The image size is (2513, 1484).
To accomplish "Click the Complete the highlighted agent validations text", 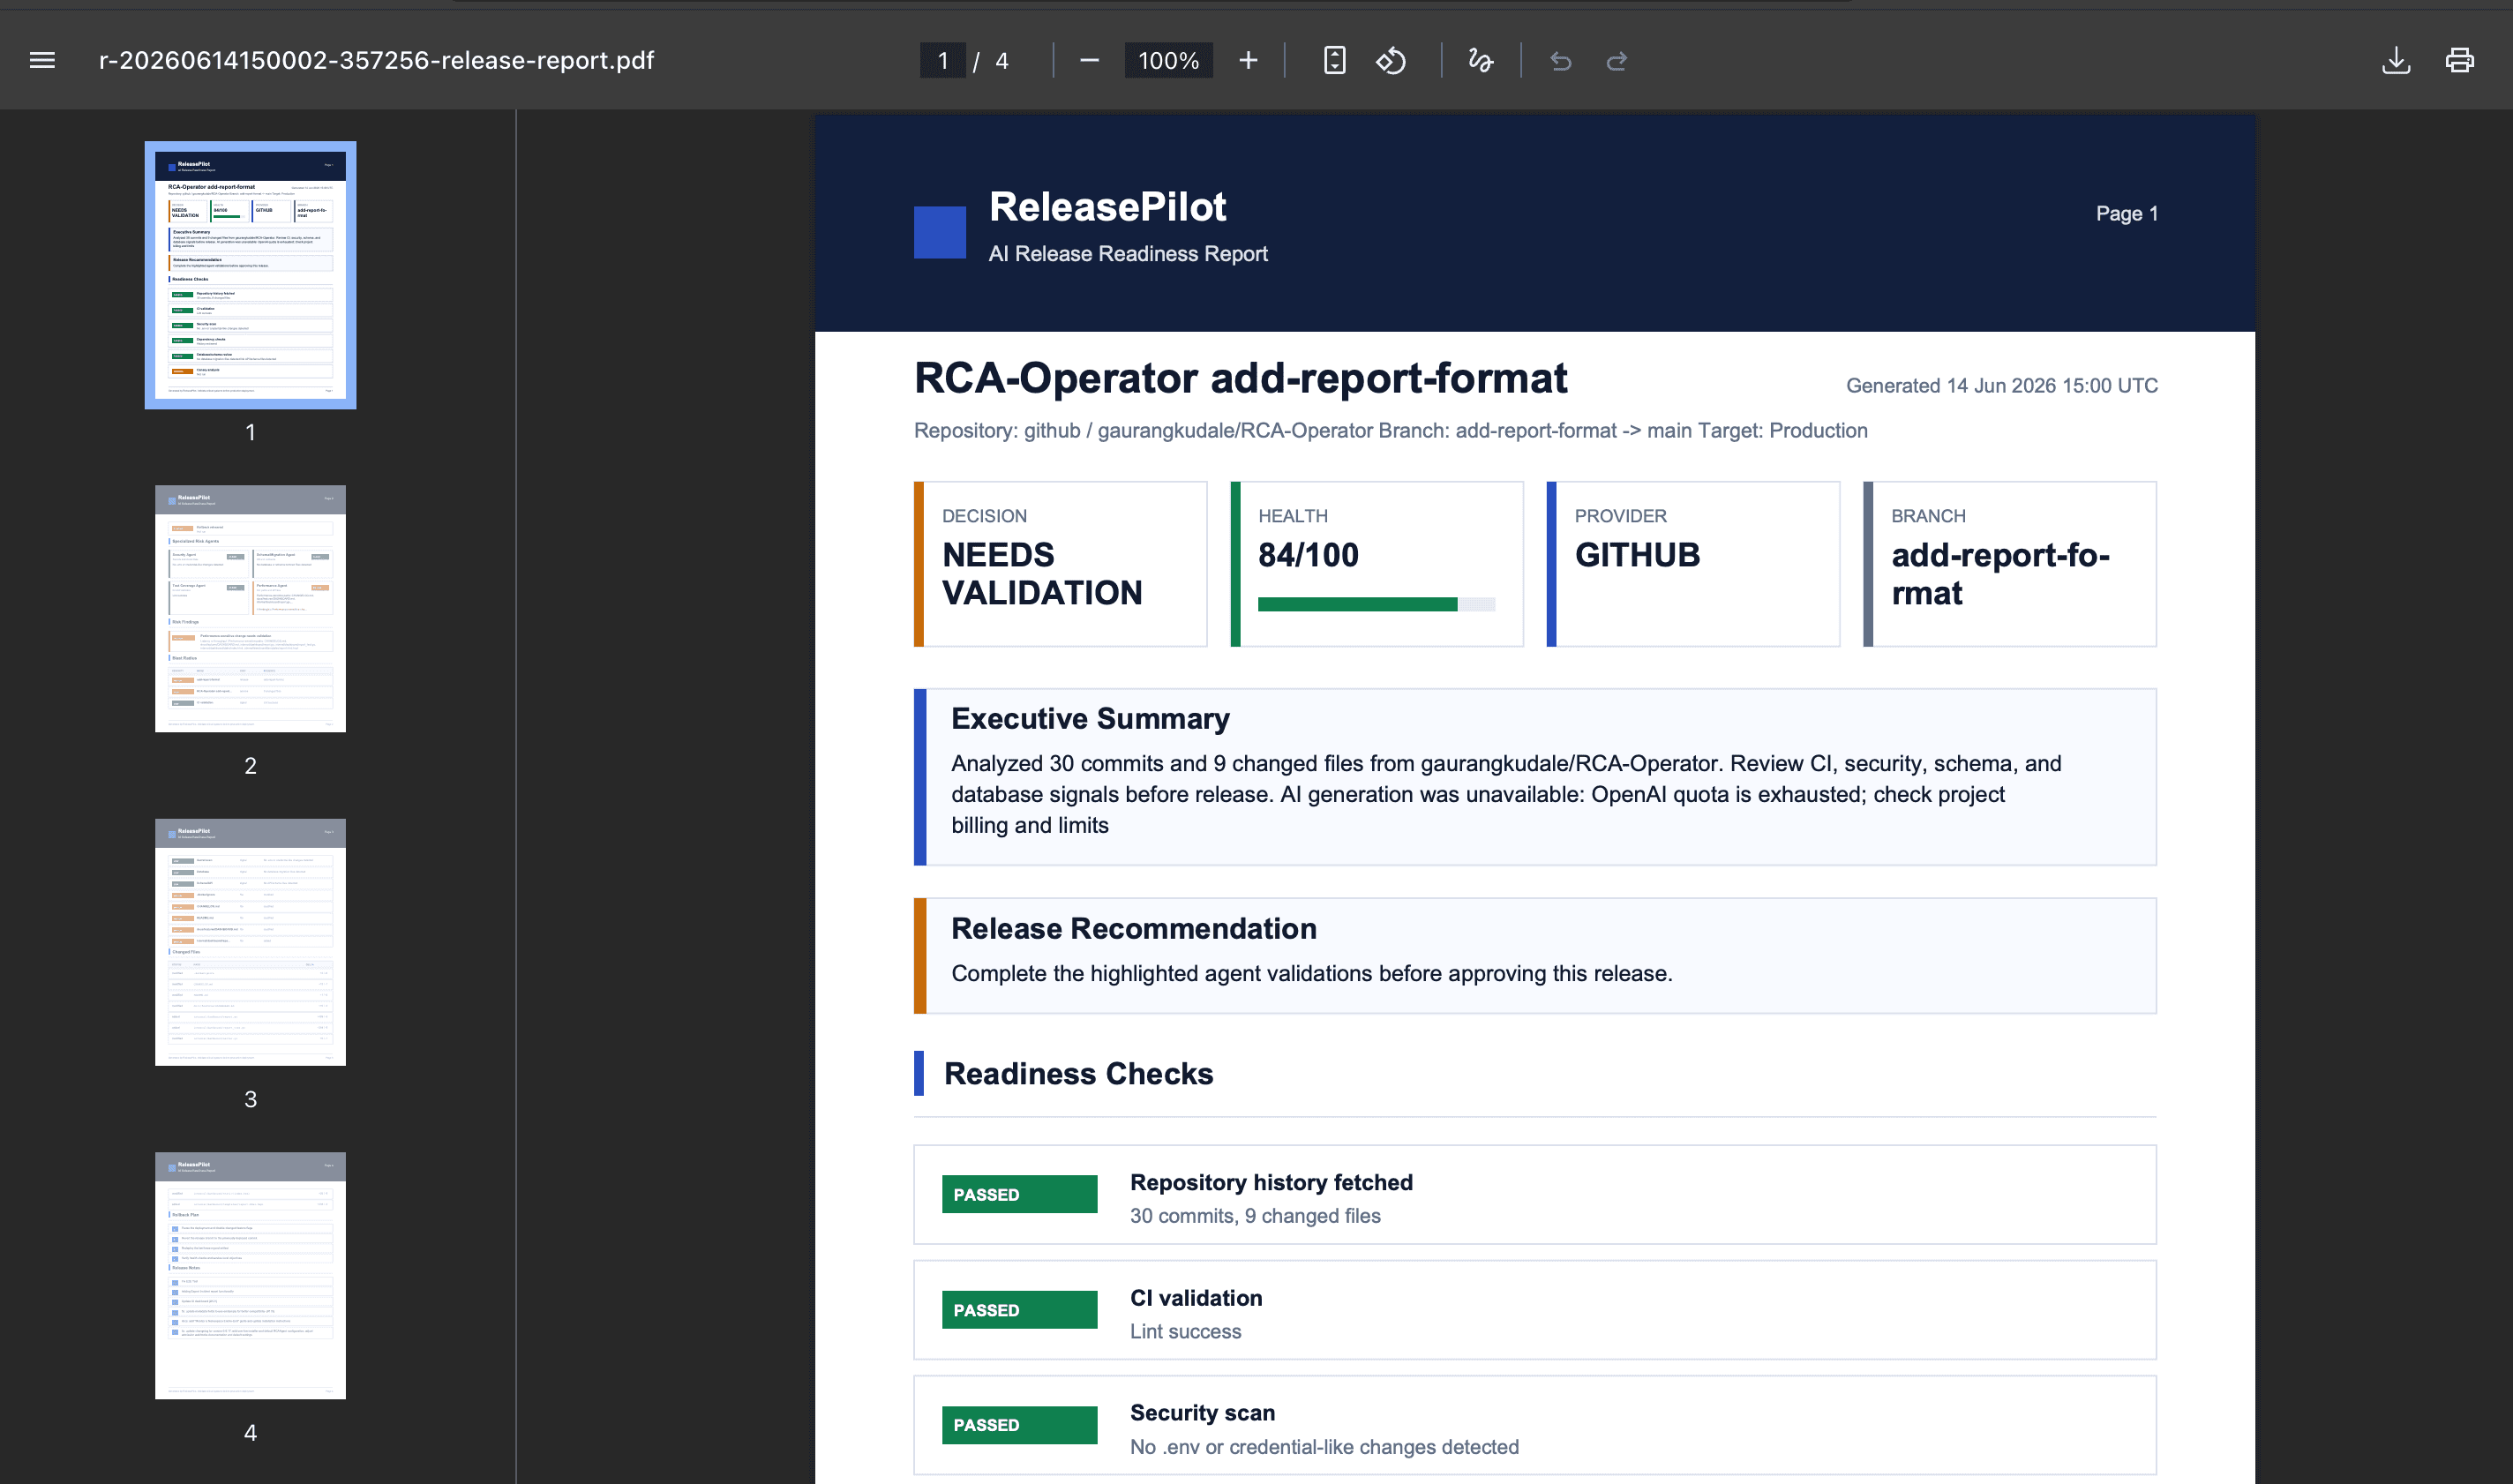I will point(1310,974).
